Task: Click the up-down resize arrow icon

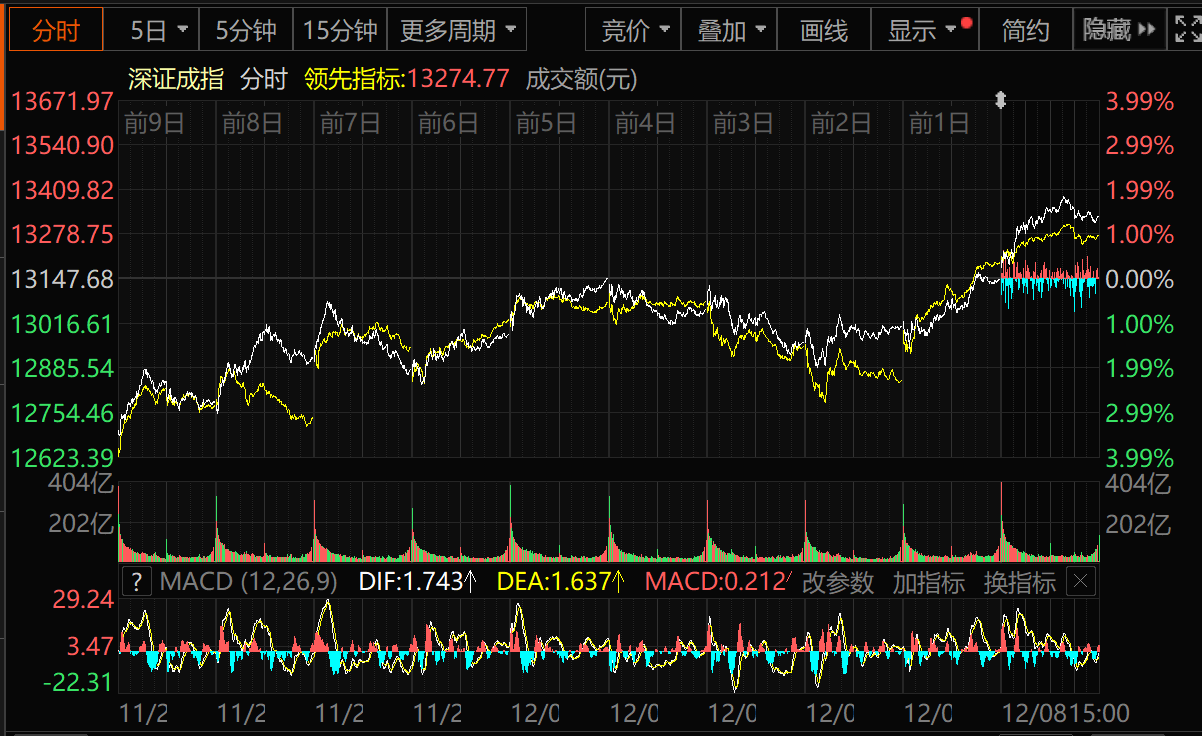Action: point(1000,100)
